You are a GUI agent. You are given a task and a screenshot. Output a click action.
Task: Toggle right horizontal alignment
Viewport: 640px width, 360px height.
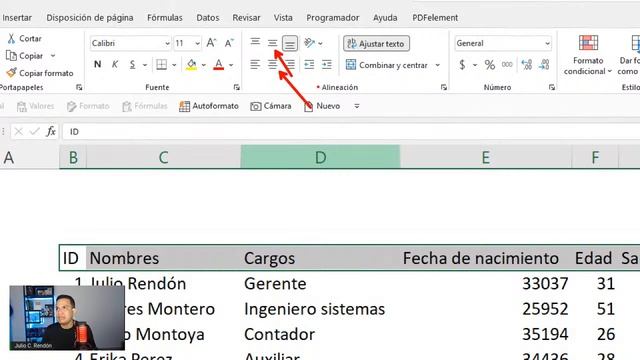click(290, 64)
